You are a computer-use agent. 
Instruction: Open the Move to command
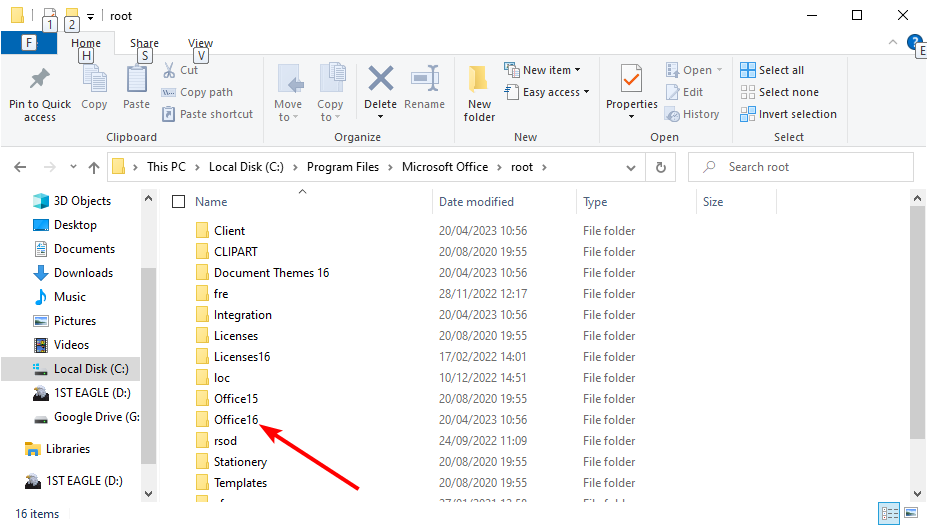tap(288, 93)
